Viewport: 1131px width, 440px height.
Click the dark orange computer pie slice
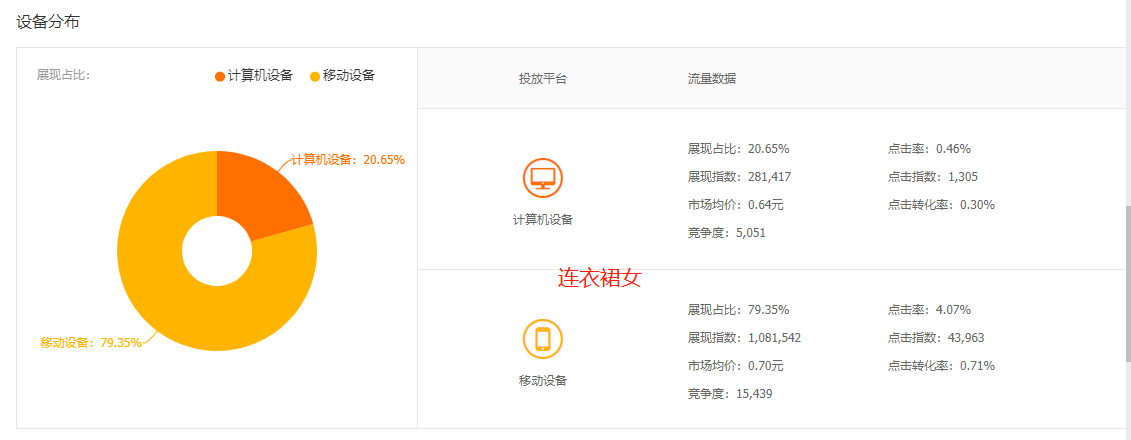[261, 195]
